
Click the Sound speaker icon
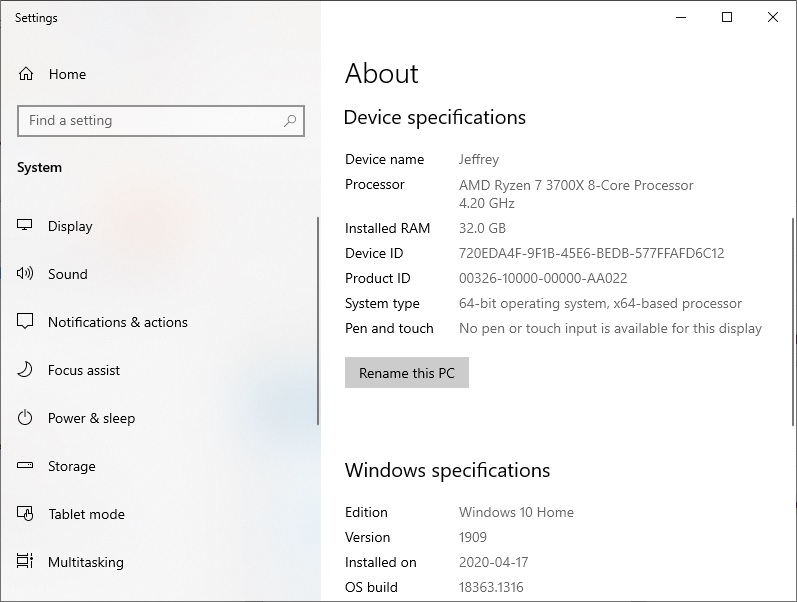[x=24, y=274]
